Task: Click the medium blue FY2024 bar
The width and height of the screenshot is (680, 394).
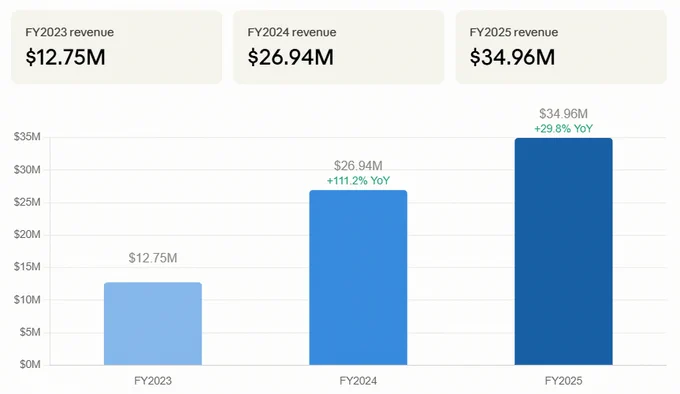Action: tap(358, 277)
